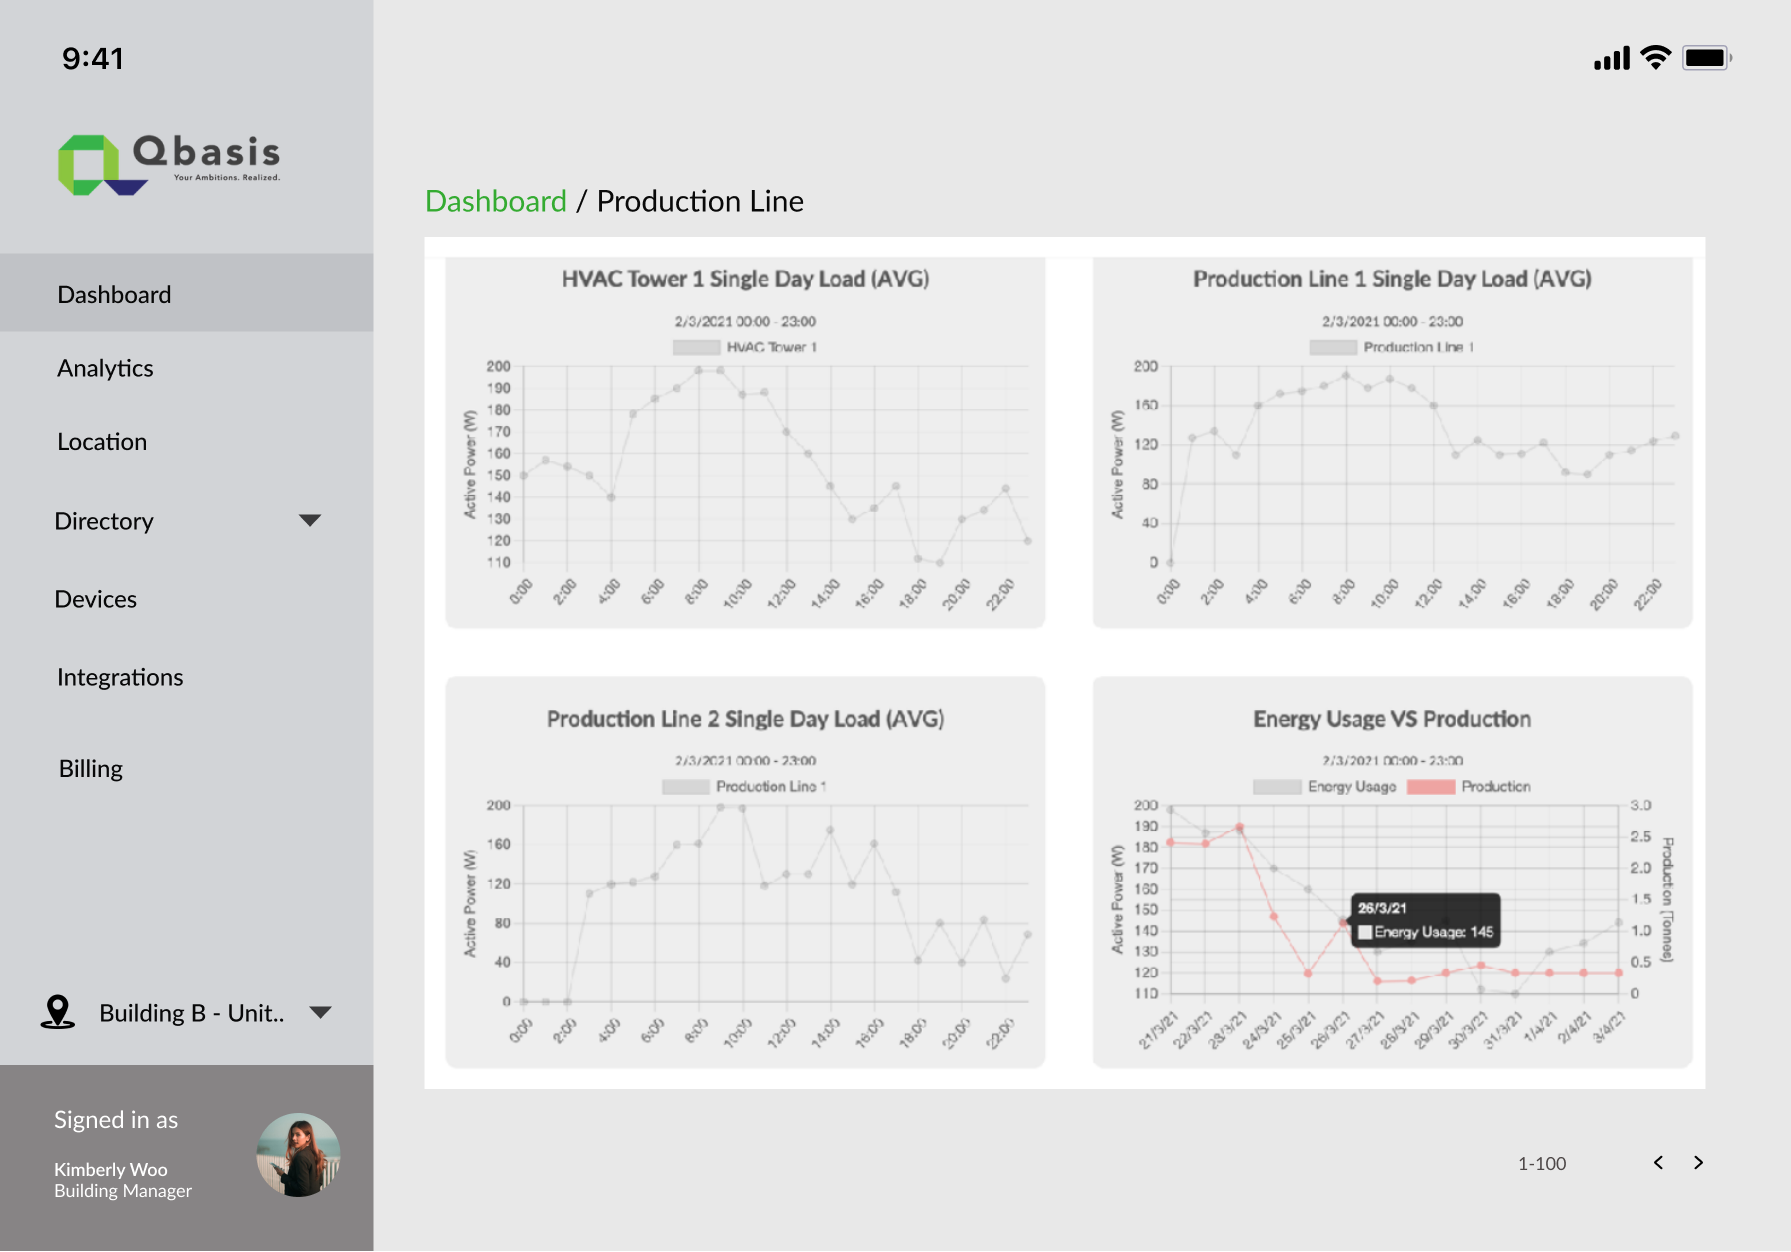Open the Building B unit dropdown
Image resolution: width=1791 pixels, height=1252 pixels.
coord(320,1012)
